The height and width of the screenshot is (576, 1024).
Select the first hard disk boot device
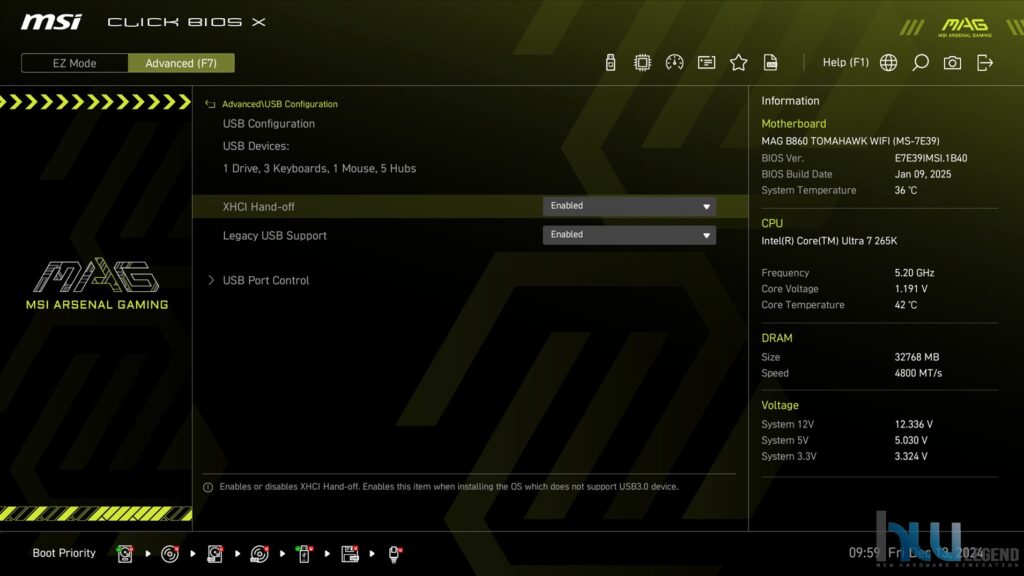[x=125, y=554]
